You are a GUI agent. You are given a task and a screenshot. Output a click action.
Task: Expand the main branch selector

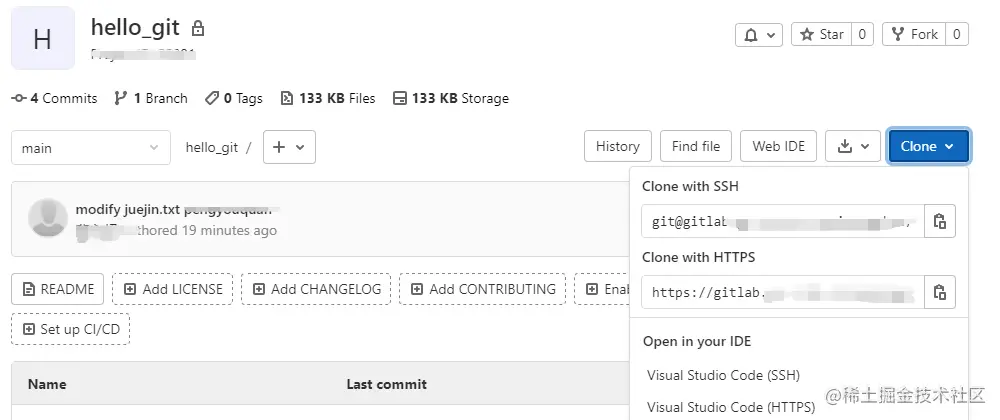click(91, 148)
